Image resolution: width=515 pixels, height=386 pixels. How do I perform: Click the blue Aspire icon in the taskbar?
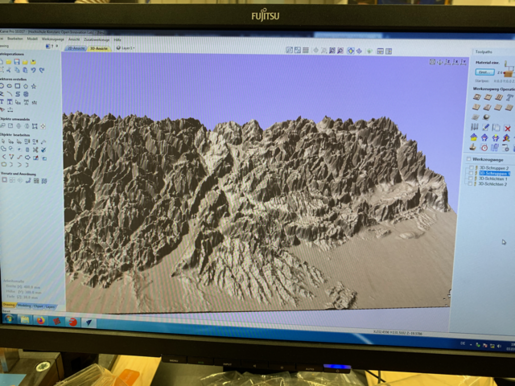click(x=89, y=322)
